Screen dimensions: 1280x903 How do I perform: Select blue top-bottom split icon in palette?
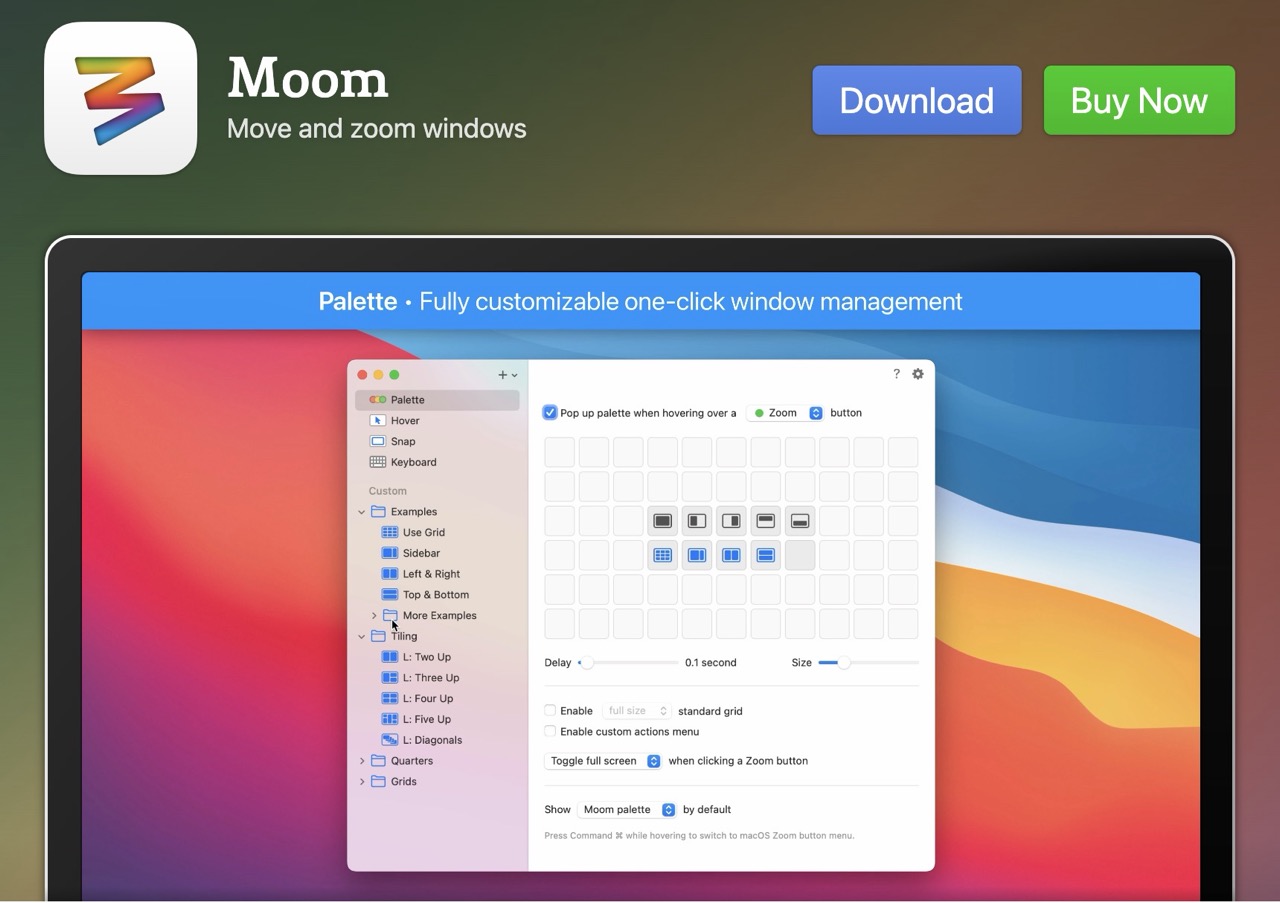click(x=766, y=555)
